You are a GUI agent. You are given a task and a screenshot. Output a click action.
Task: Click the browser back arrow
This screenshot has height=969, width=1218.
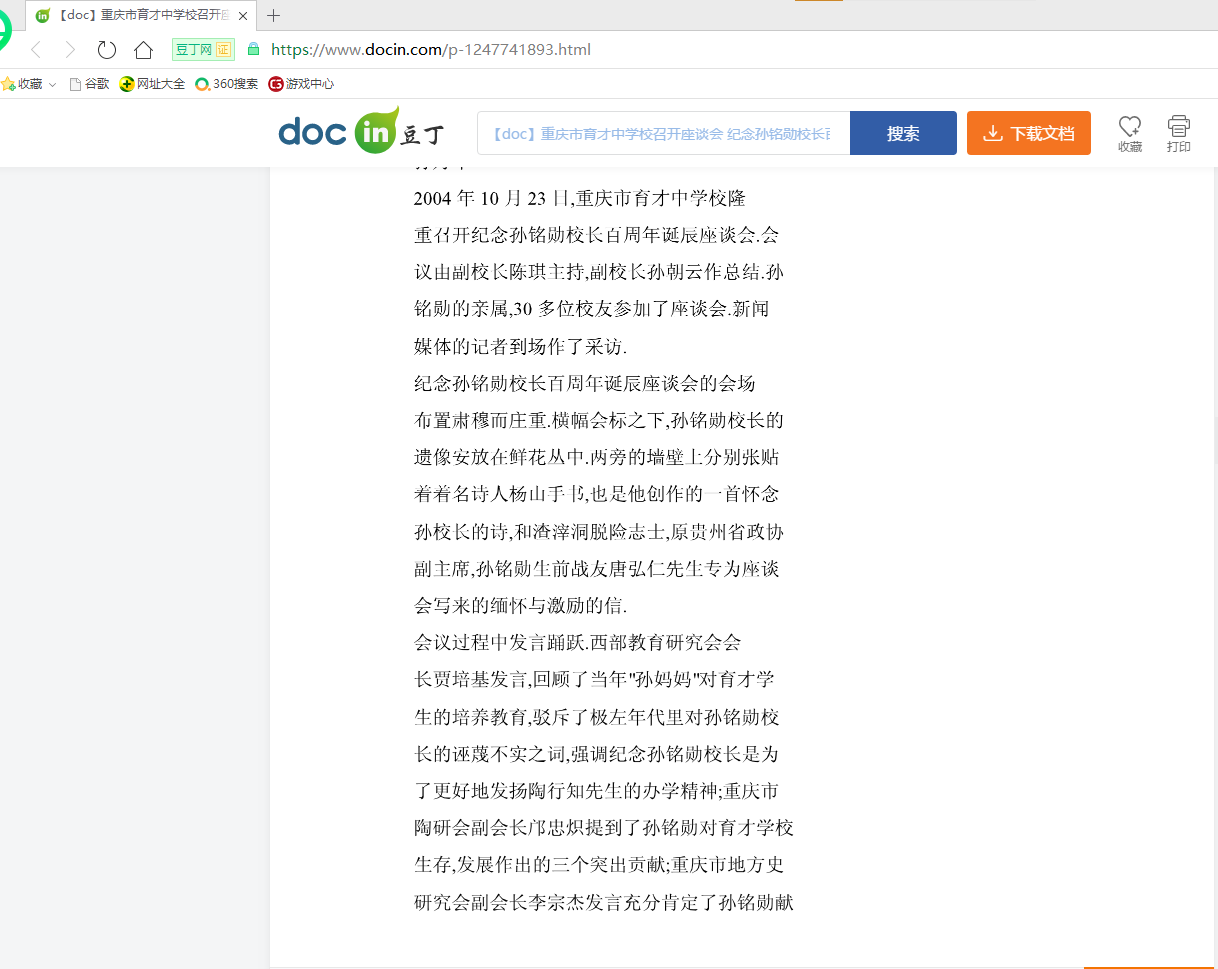pyautogui.click(x=37, y=50)
